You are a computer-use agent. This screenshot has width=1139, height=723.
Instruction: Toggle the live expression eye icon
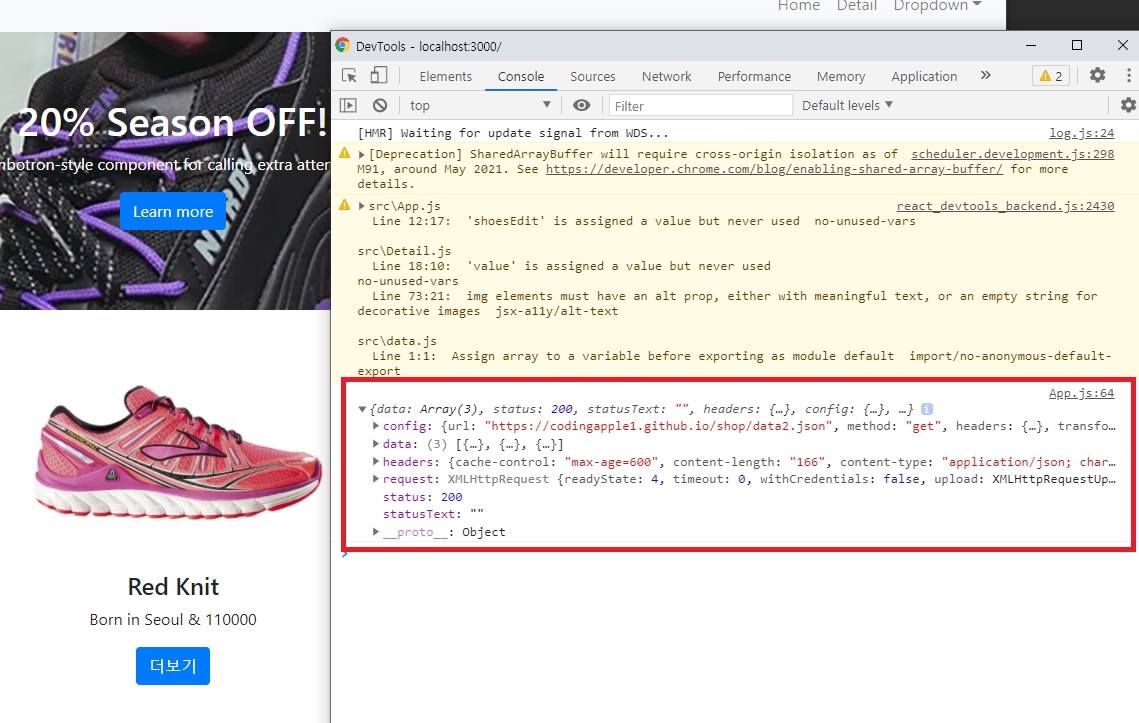pos(581,105)
